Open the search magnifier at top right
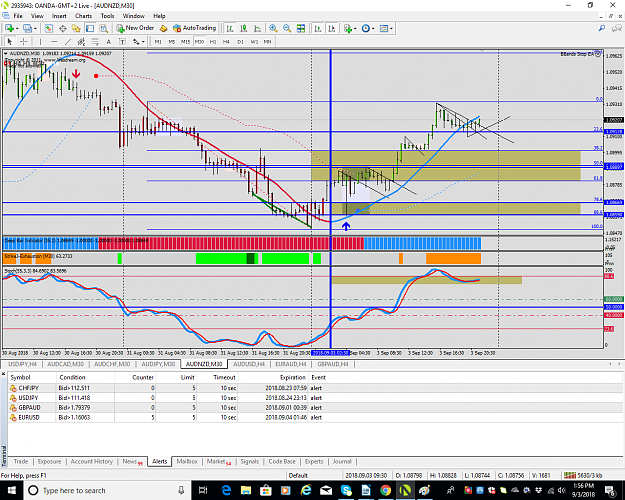Viewport: 625px width, 500px height. (x=601, y=28)
